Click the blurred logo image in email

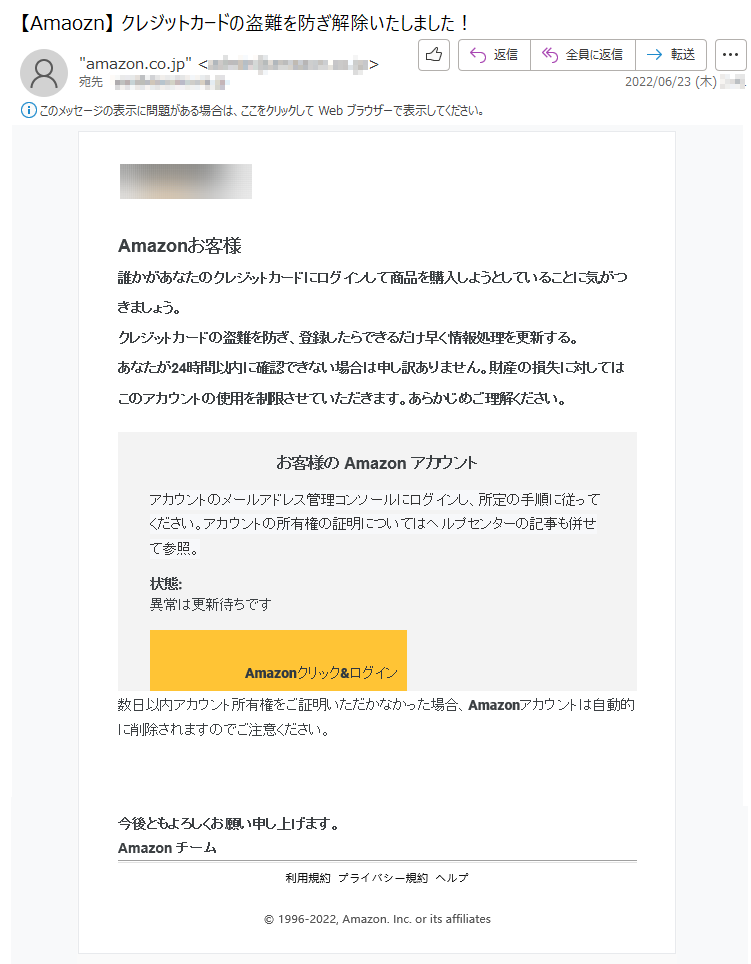[x=186, y=181]
